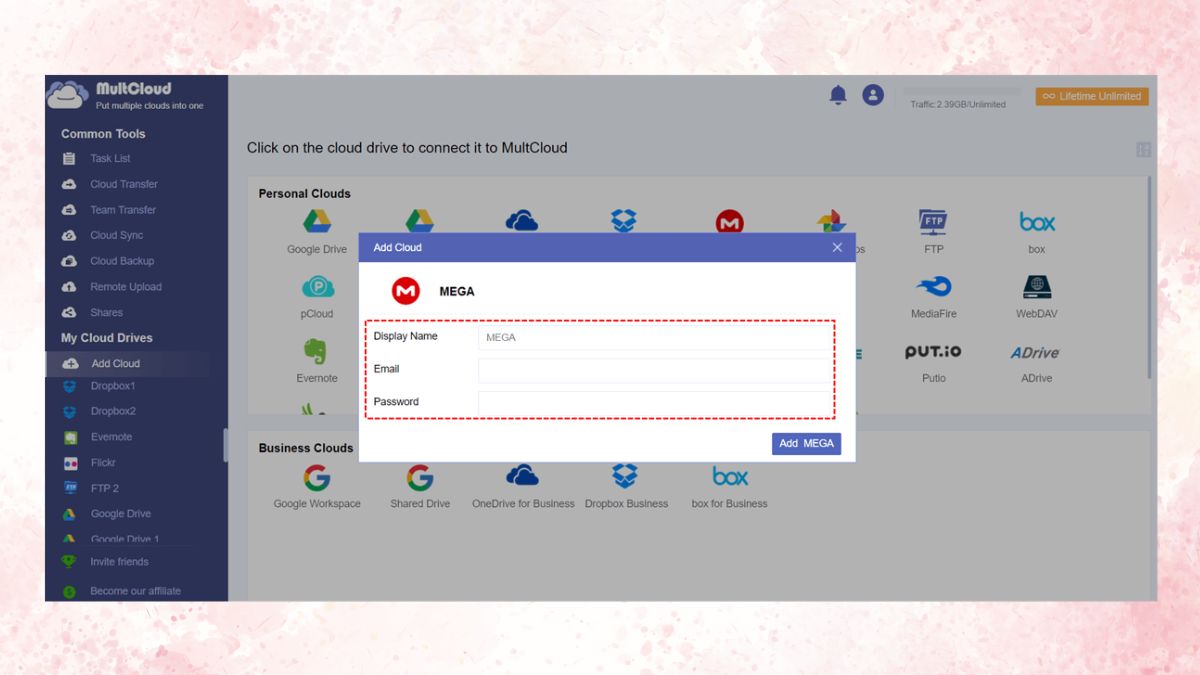Click the Display Name input field
The width and height of the screenshot is (1200, 675).
tap(654, 337)
